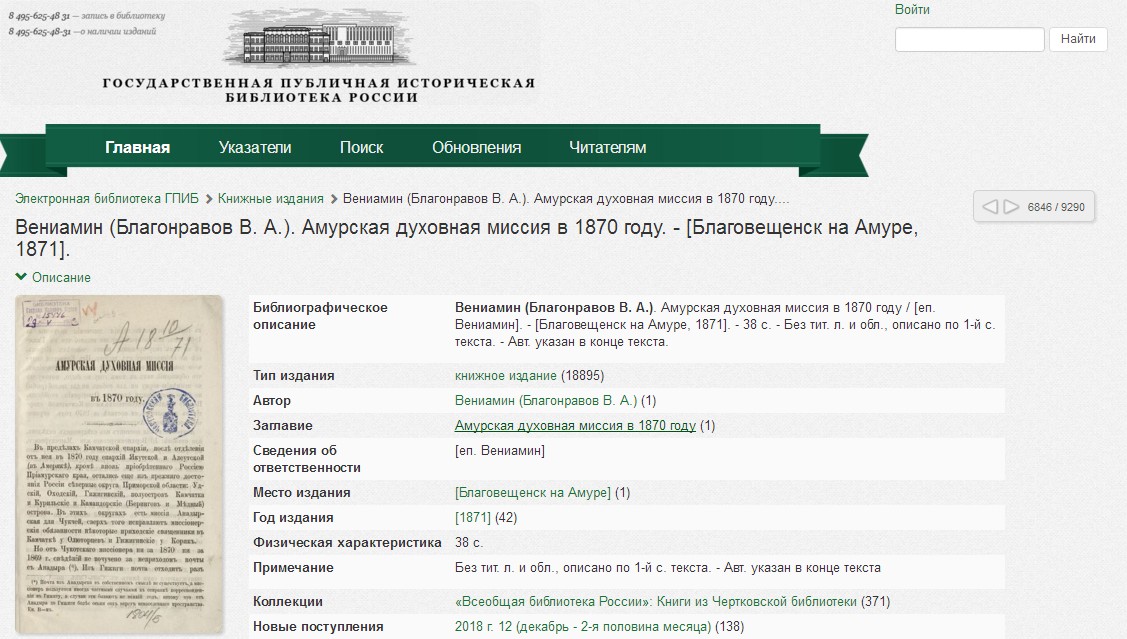Open title link Амурская духовная миссия в 1870 году

click(576, 426)
